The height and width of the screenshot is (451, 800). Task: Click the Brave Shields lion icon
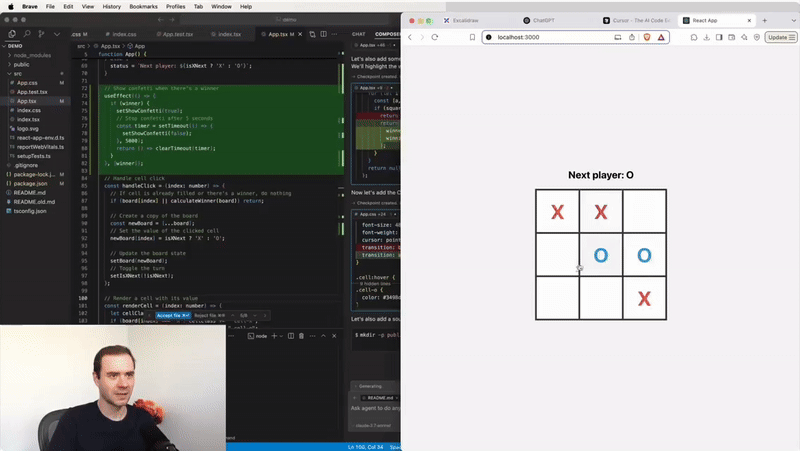tap(647, 37)
